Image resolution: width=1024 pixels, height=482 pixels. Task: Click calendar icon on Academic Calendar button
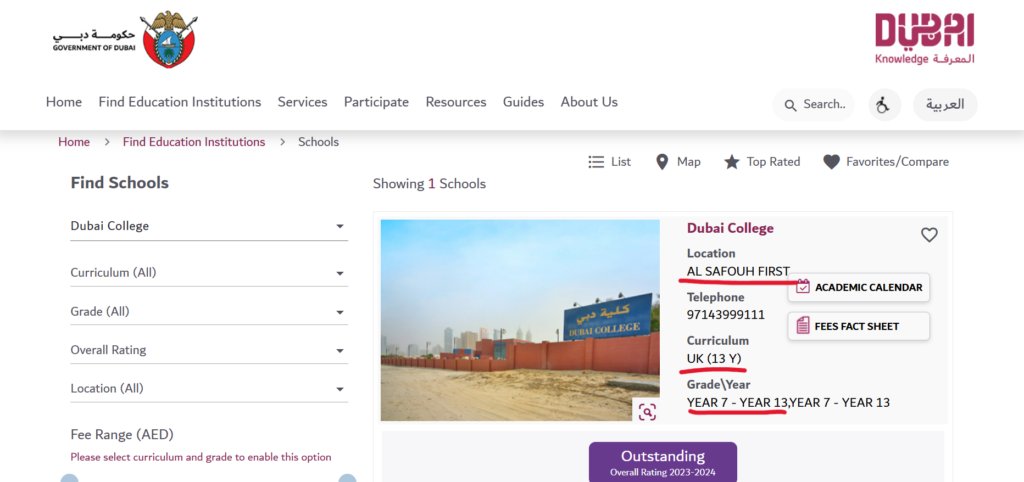[x=803, y=287]
